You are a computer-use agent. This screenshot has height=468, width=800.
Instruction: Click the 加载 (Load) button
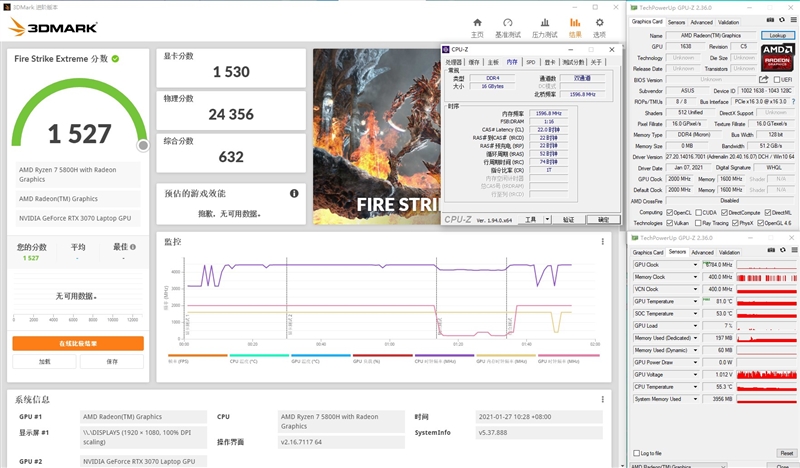pos(44,361)
